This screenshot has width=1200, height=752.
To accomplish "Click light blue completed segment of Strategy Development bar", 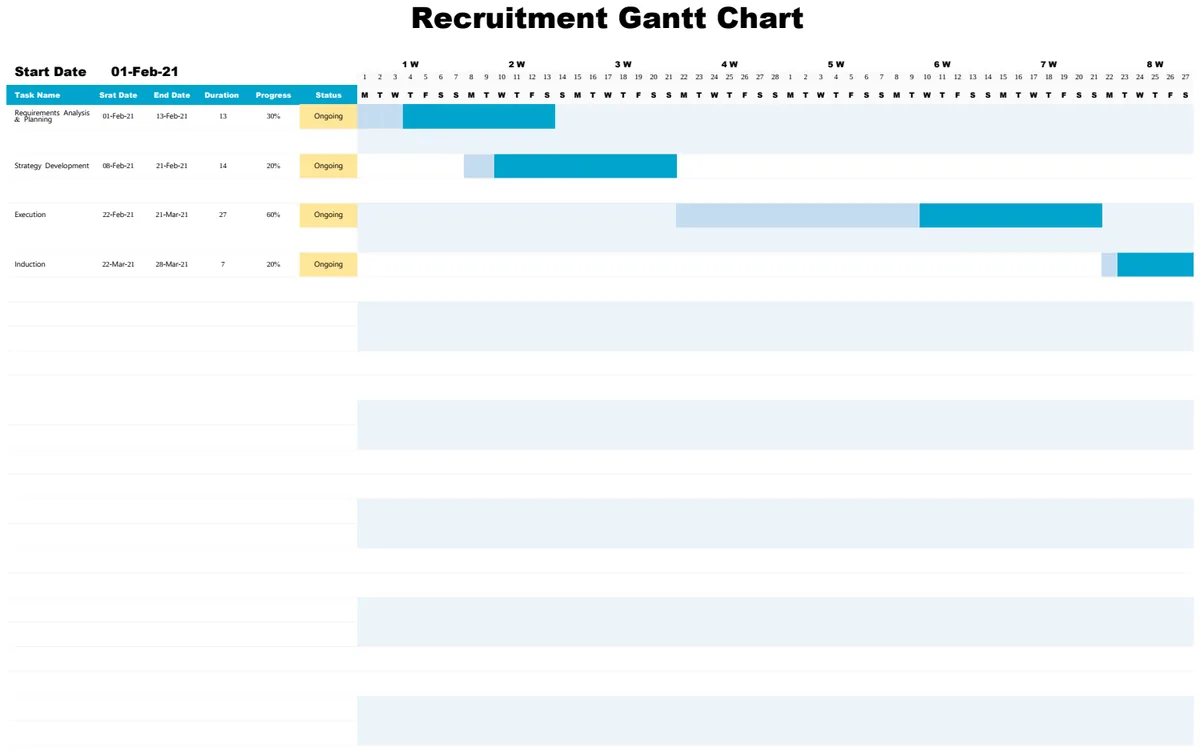I will click(x=479, y=166).
